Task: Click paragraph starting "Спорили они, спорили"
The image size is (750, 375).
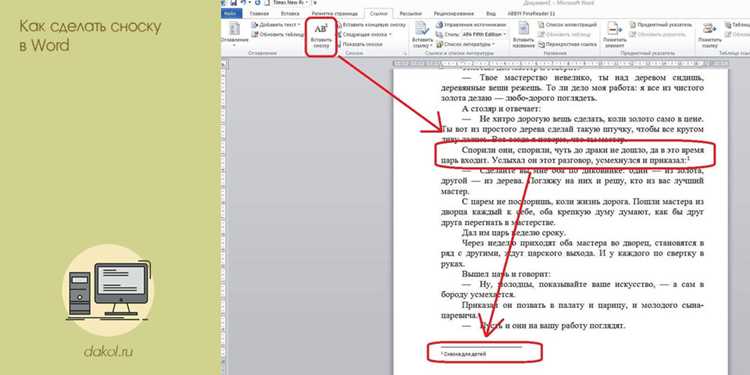Action: pyautogui.click(x=572, y=154)
